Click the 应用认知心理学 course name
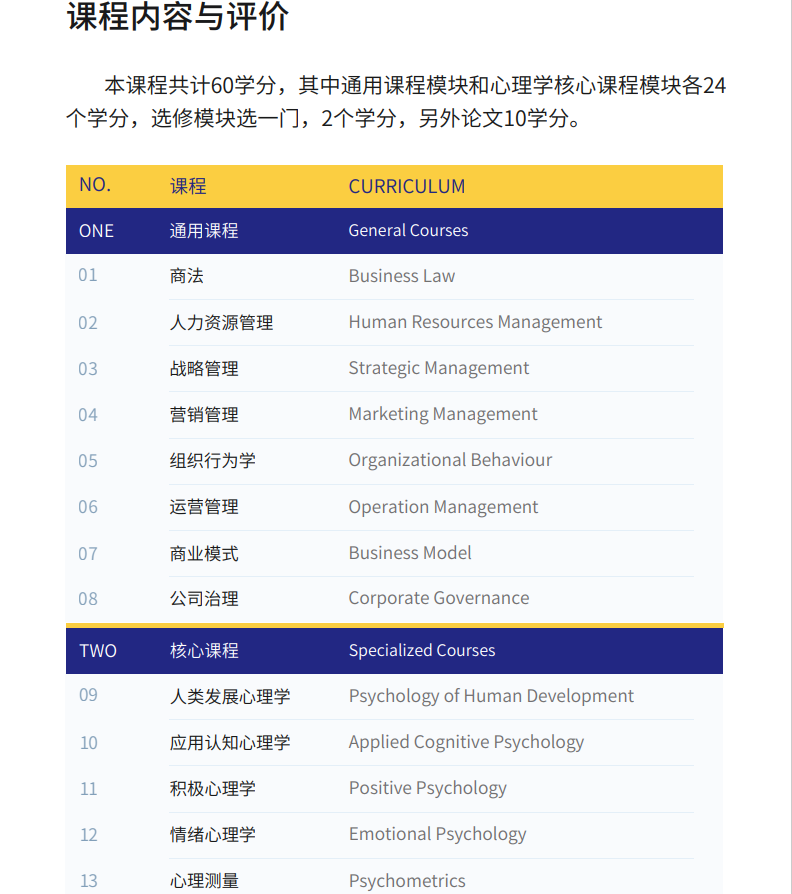Viewport: 792px width, 894px height. (230, 743)
